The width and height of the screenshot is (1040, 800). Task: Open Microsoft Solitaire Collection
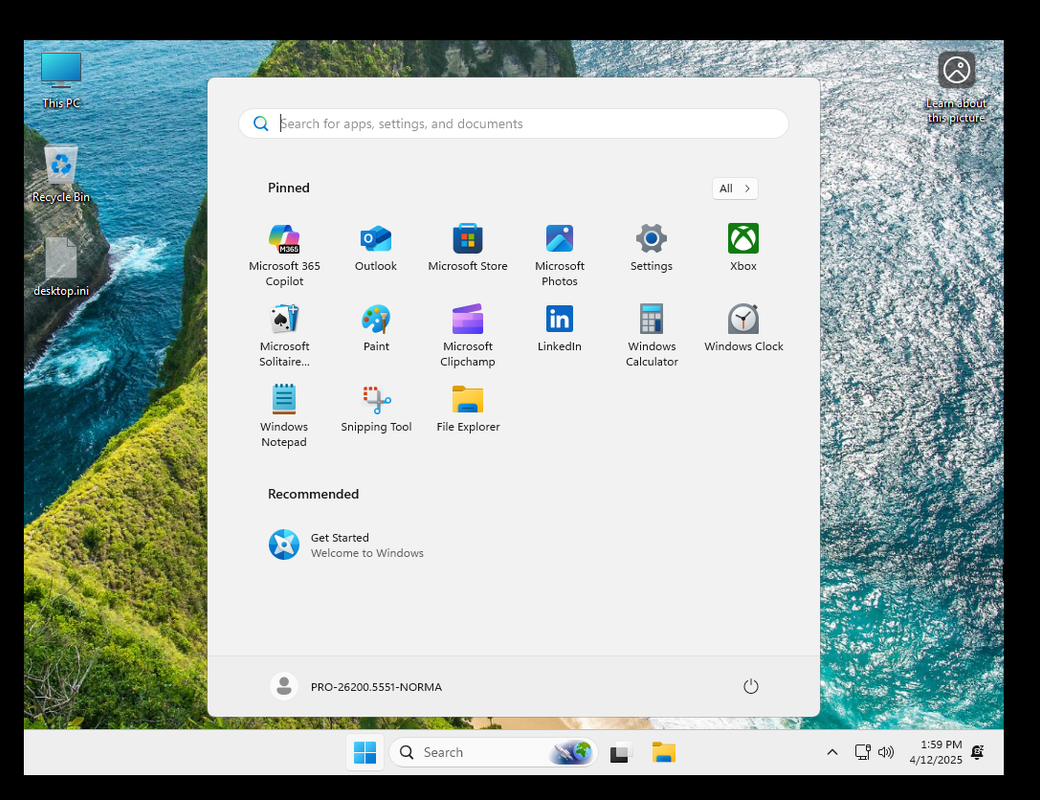pyautogui.click(x=284, y=335)
